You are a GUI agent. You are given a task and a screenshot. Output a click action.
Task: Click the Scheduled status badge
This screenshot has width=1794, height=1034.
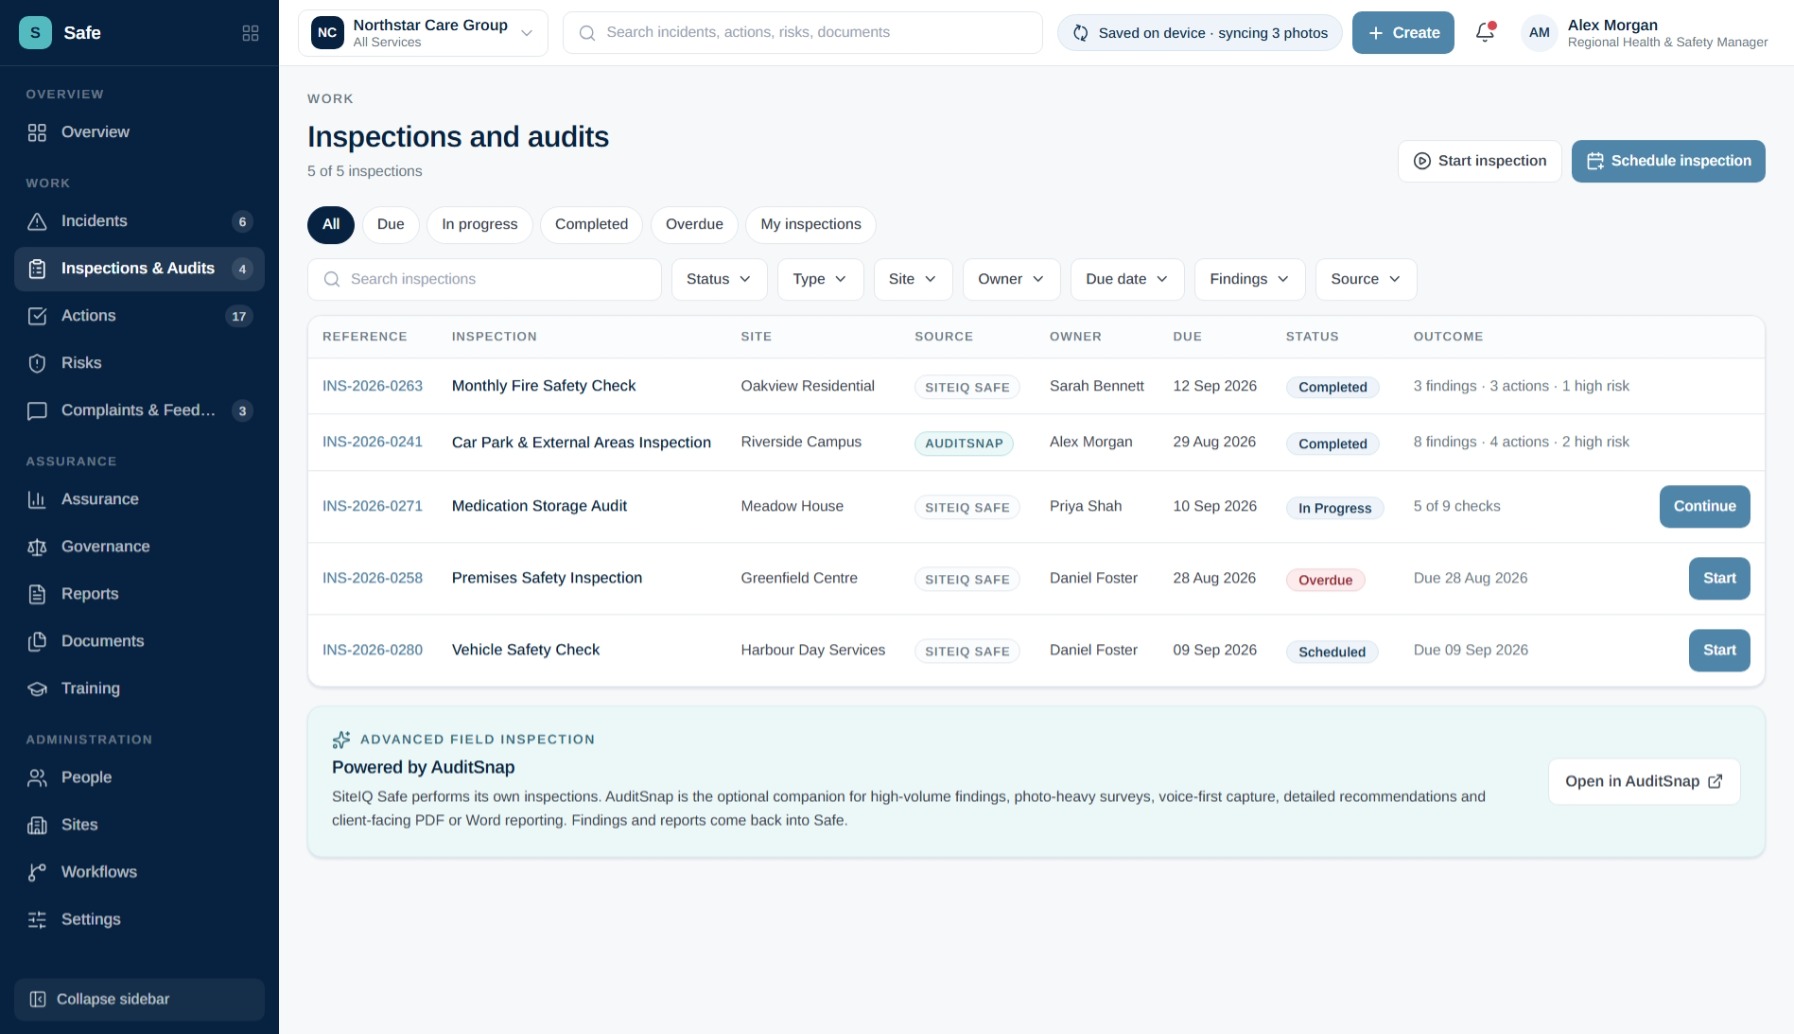(1331, 652)
